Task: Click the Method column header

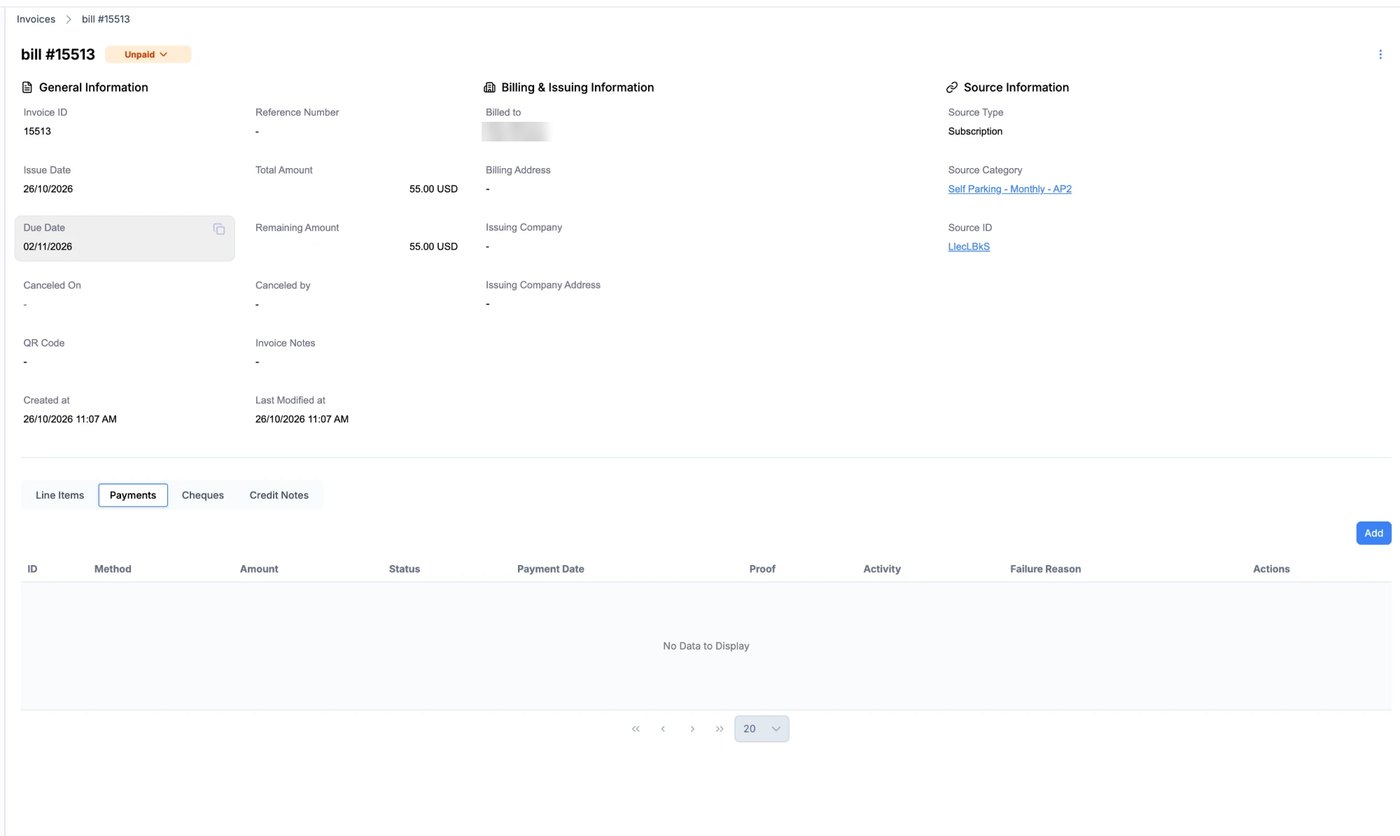Action: (x=113, y=569)
